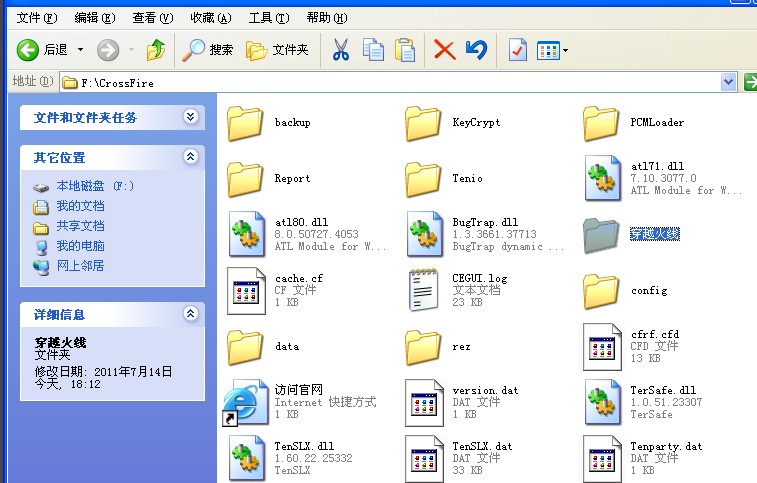Collapse the 其它位置 panel
The height and width of the screenshot is (483, 757).
(x=191, y=157)
